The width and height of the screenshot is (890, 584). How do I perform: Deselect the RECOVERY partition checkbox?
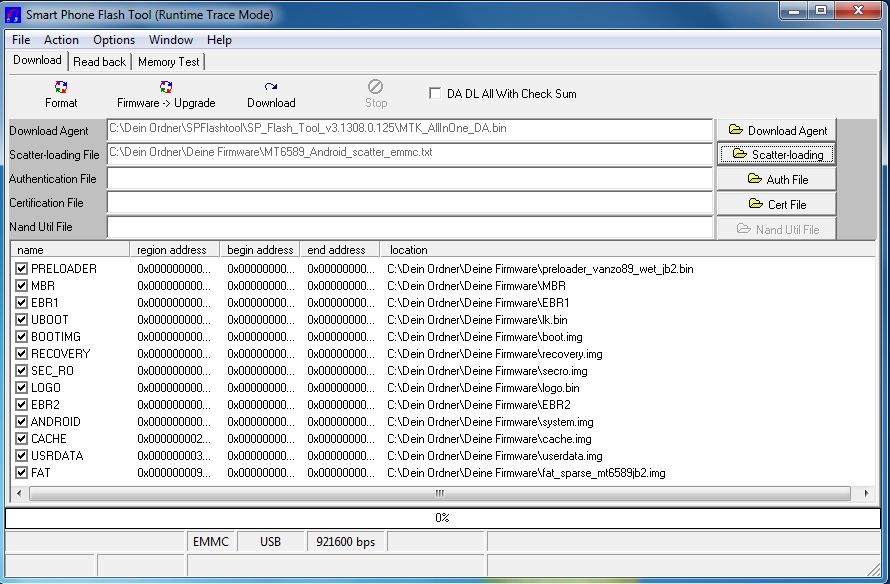[x=22, y=354]
